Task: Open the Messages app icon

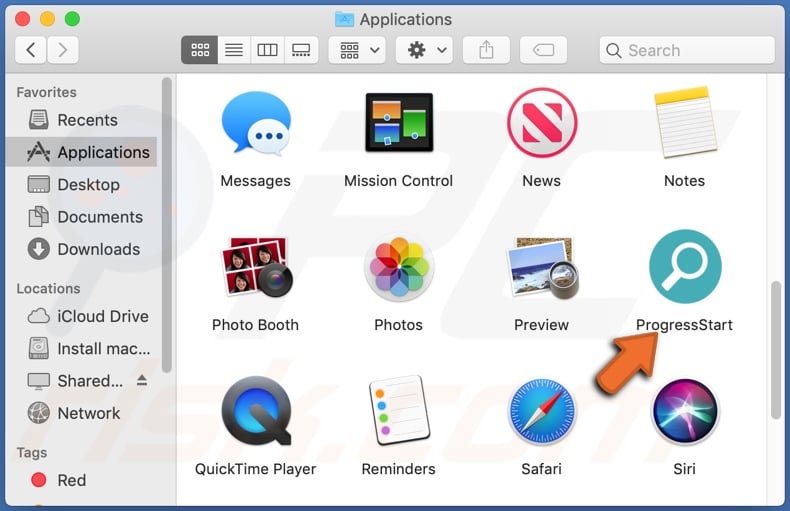Action: [x=256, y=123]
